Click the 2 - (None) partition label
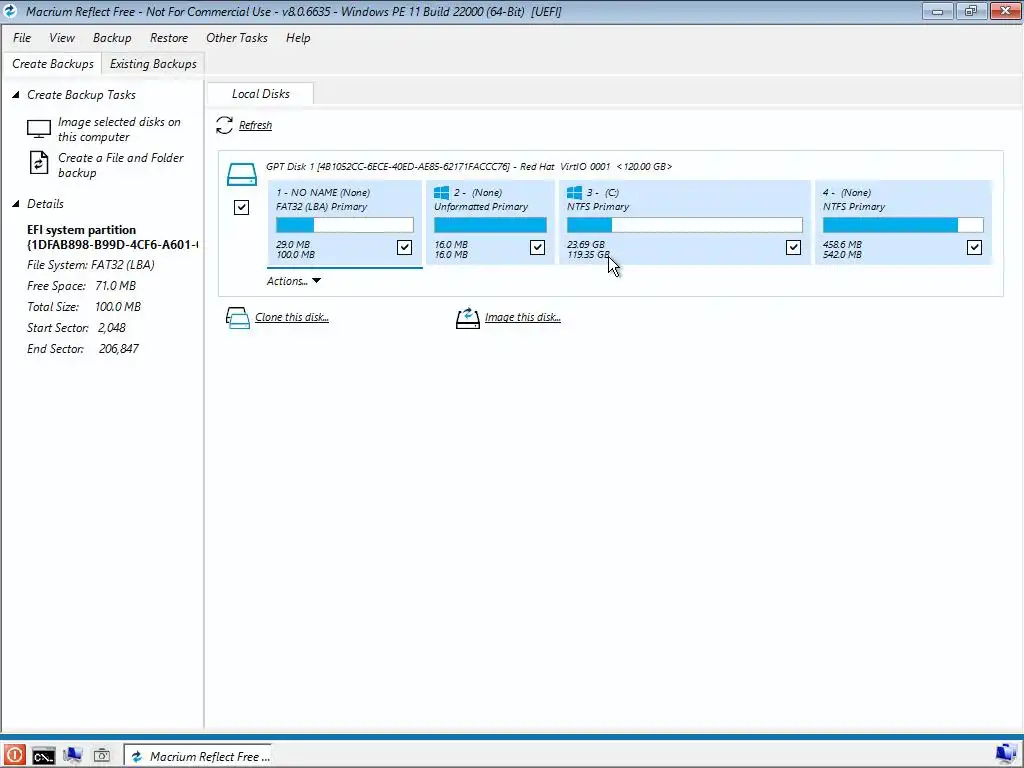The width and height of the screenshot is (1024, 768). point(478,193)
